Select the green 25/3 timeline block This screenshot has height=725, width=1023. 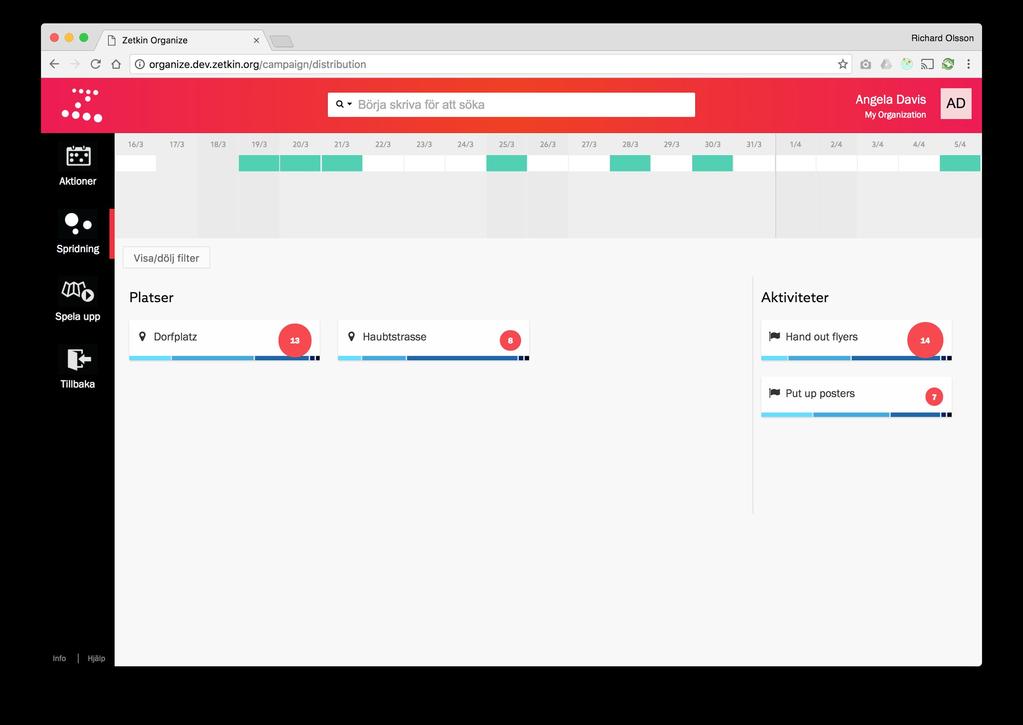[506, 163]
